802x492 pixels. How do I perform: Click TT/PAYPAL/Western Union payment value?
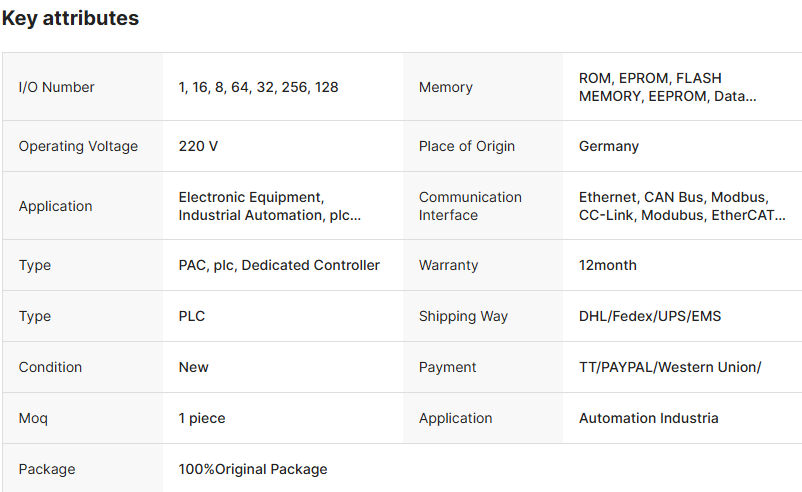point(670,367)
